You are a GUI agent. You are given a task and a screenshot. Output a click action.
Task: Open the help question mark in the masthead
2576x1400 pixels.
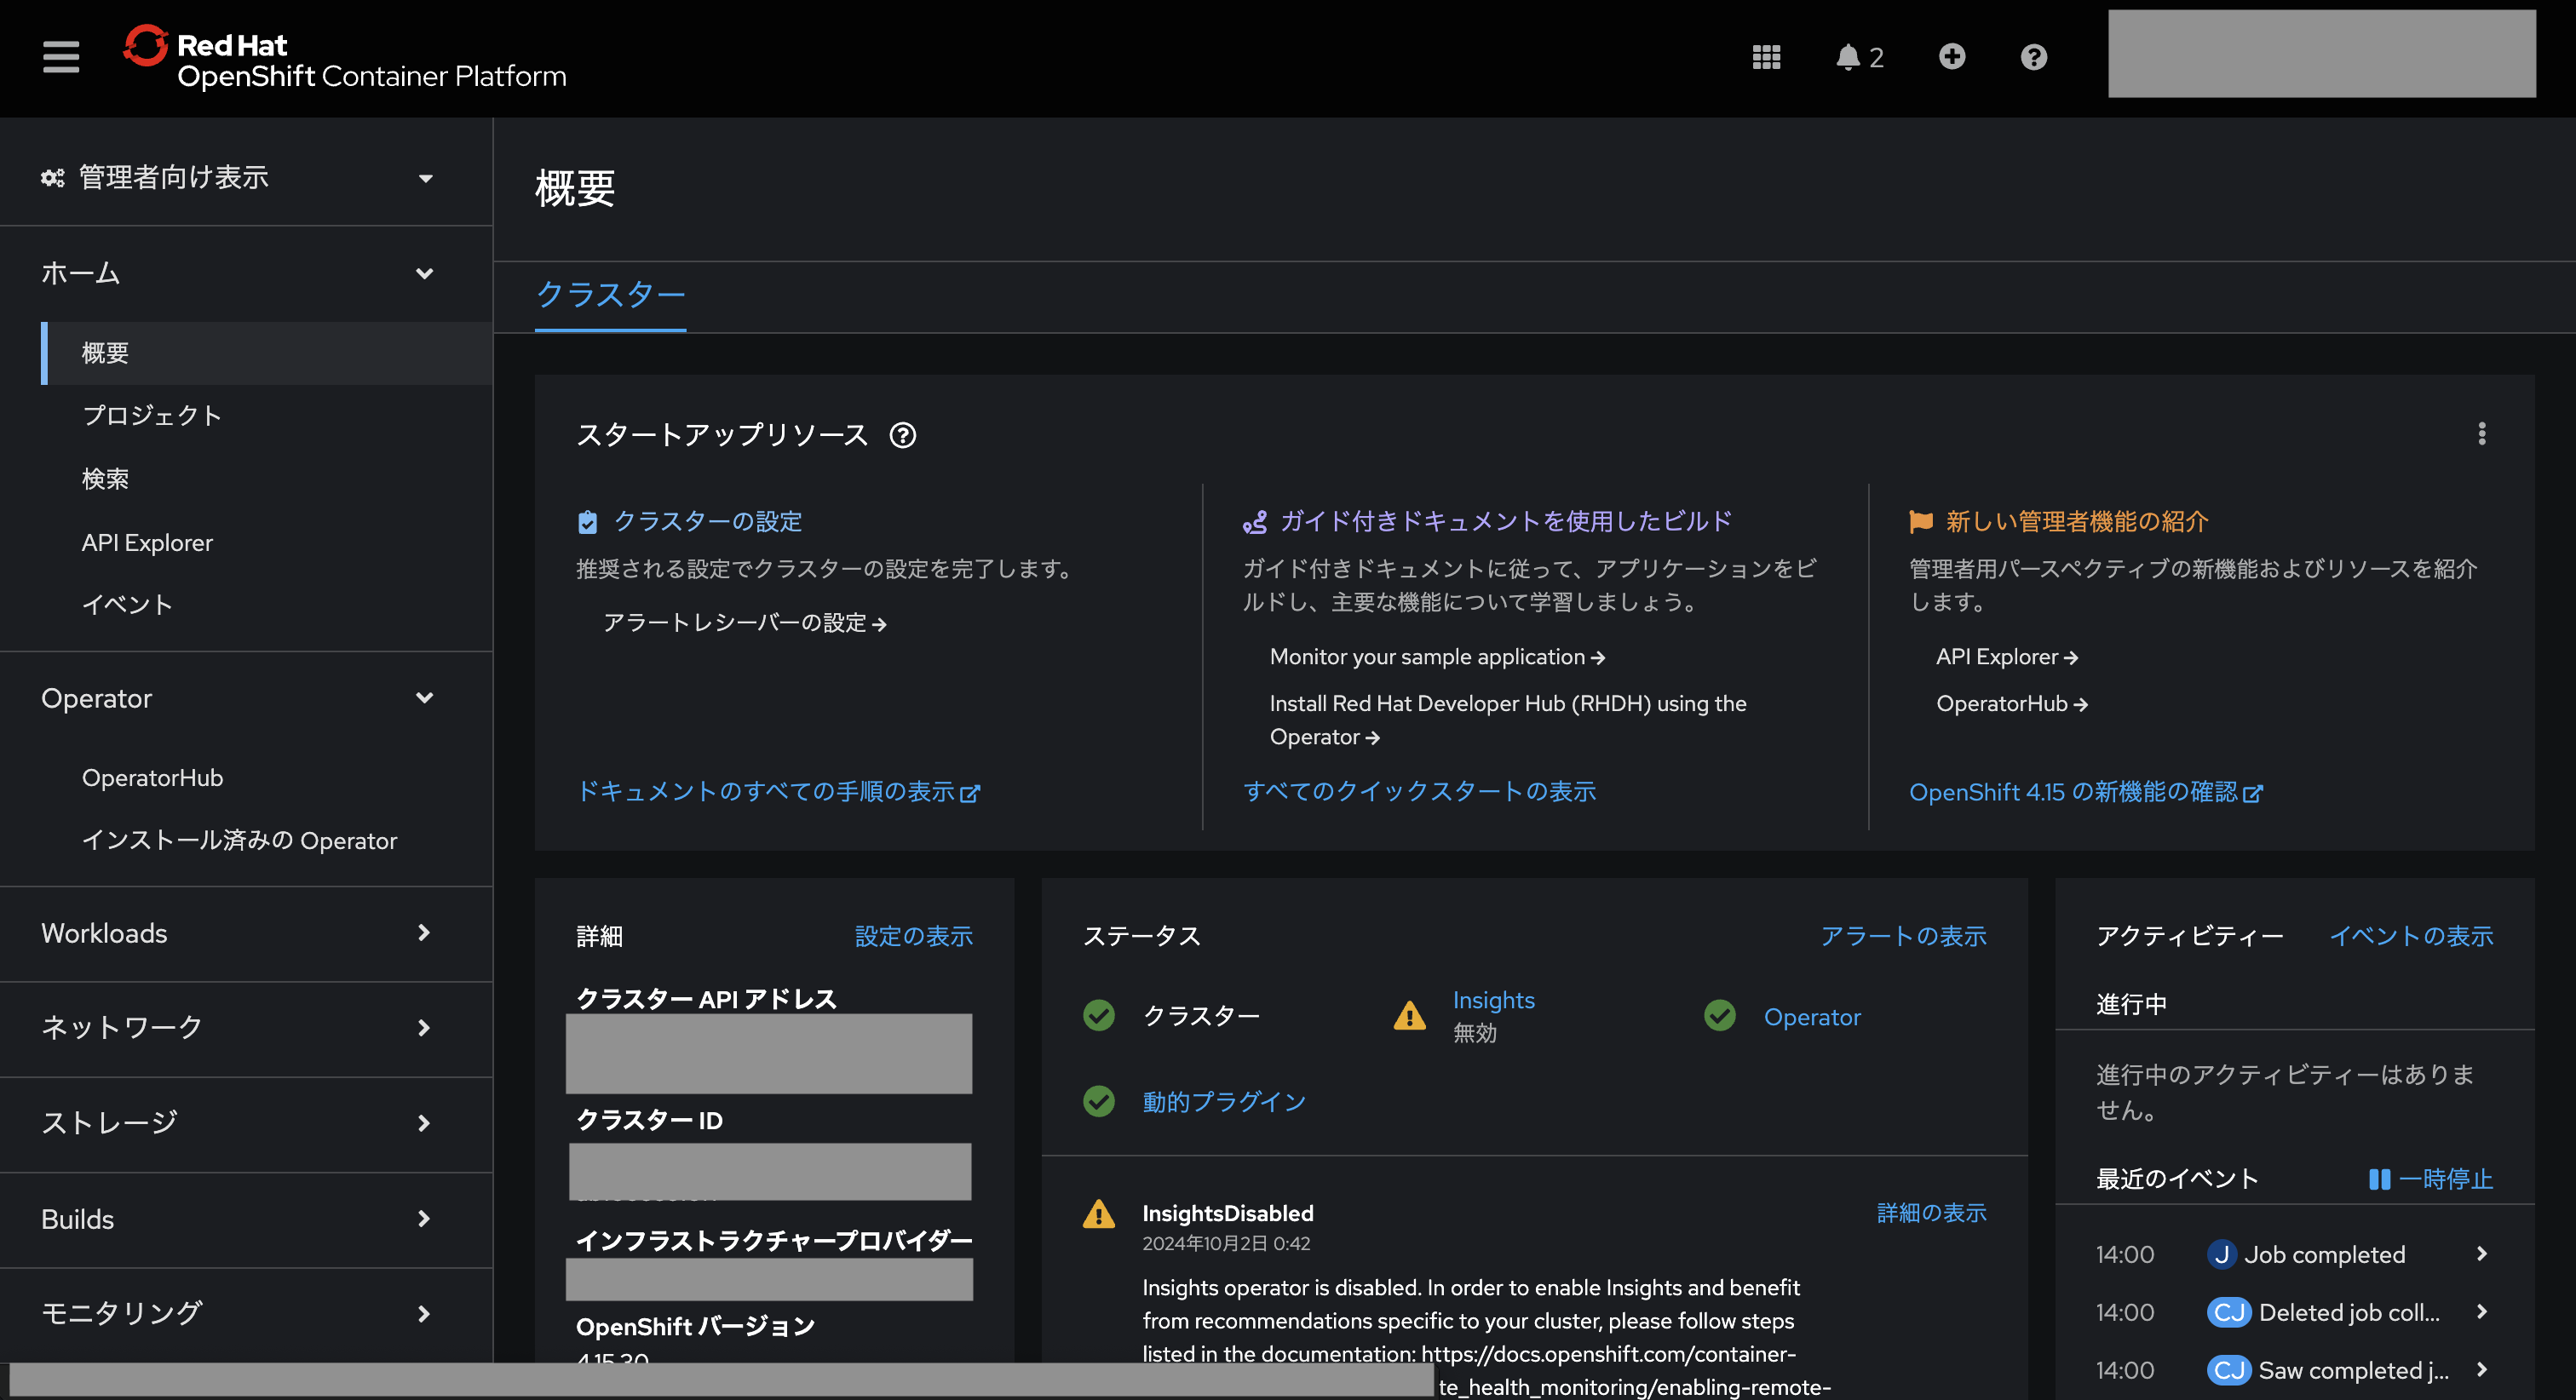[x=2032, y=57]
